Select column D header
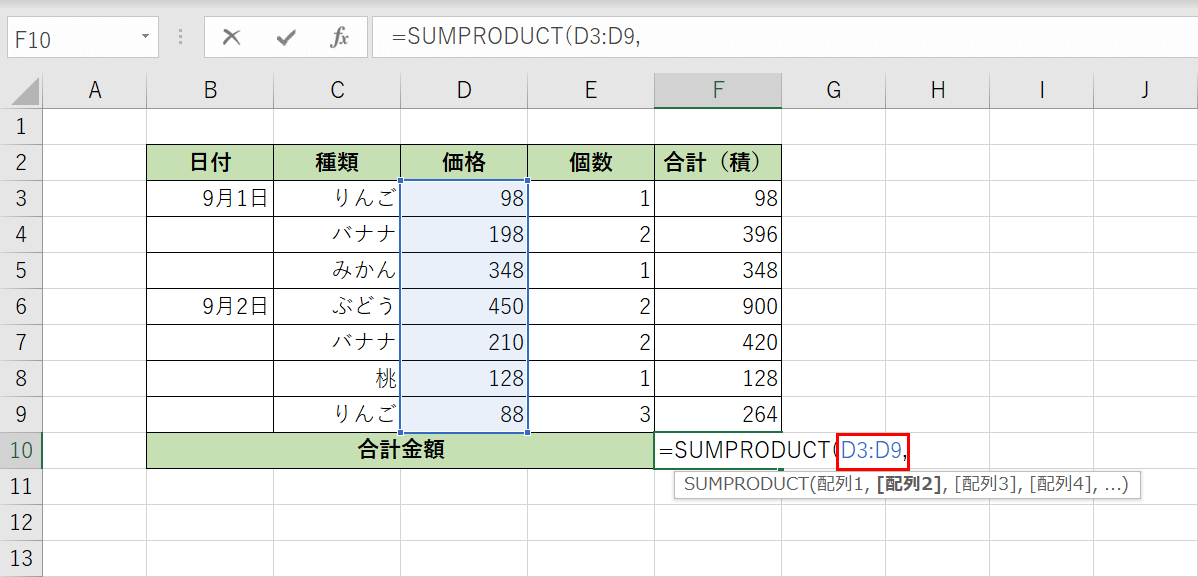Viewport: 1198px width, 577px height. click(x=464, y=89)
